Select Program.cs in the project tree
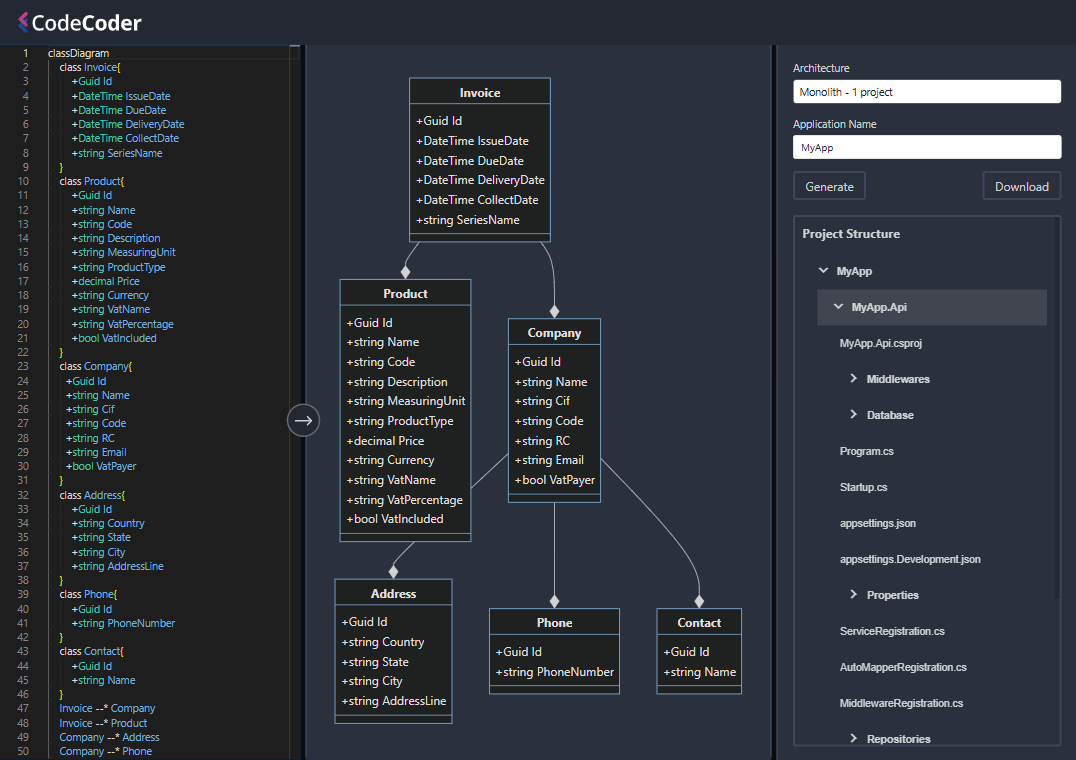This screenshot has height=760, width=1076. pos(866,451)
